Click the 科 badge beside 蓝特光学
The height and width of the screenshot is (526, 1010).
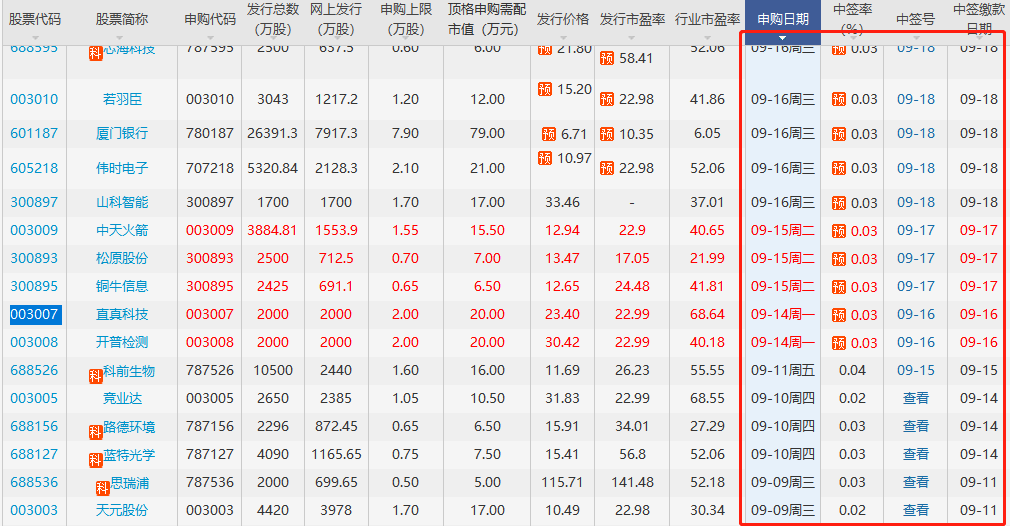(x=95, y=460)
